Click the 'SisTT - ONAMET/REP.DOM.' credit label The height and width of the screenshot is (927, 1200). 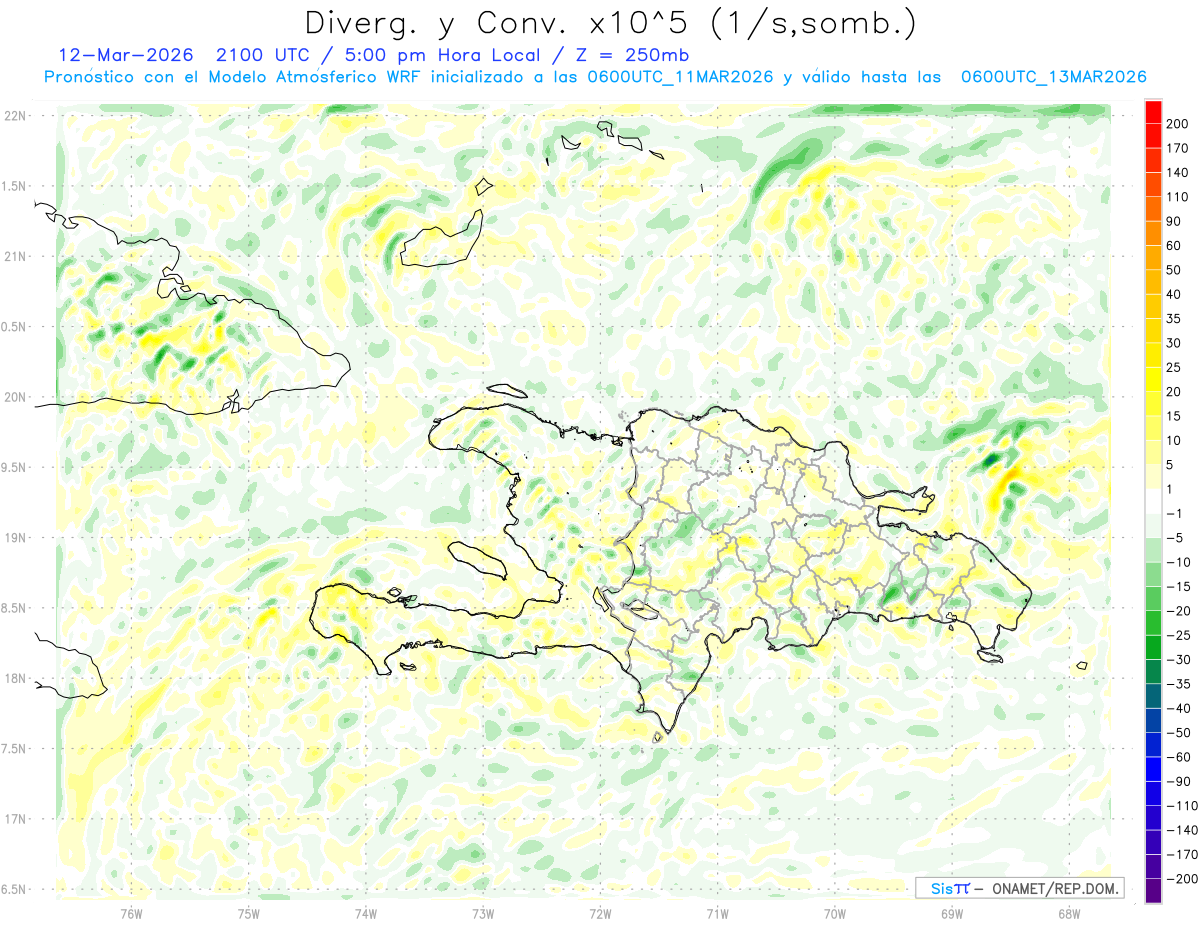(x=1019, y=888)
